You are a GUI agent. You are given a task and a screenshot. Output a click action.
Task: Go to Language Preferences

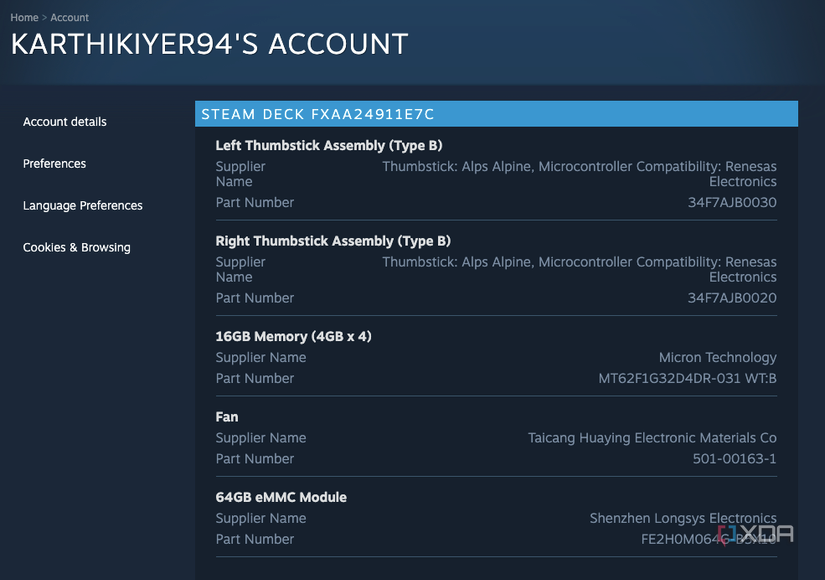pyautogui.click(x=83, y=206)
